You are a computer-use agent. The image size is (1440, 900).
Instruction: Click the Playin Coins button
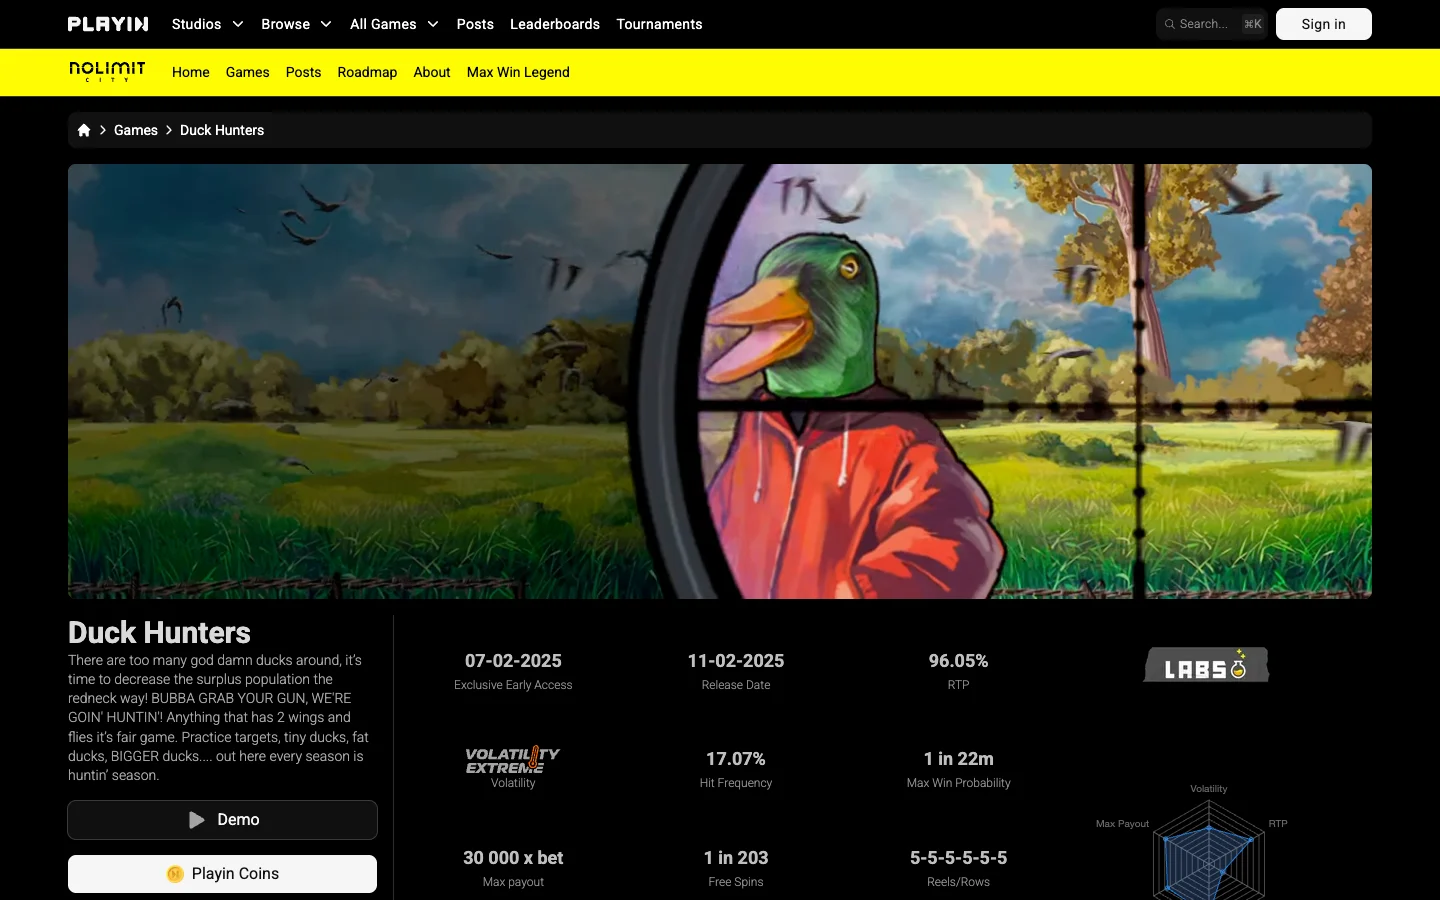click(x=222, y=874)
